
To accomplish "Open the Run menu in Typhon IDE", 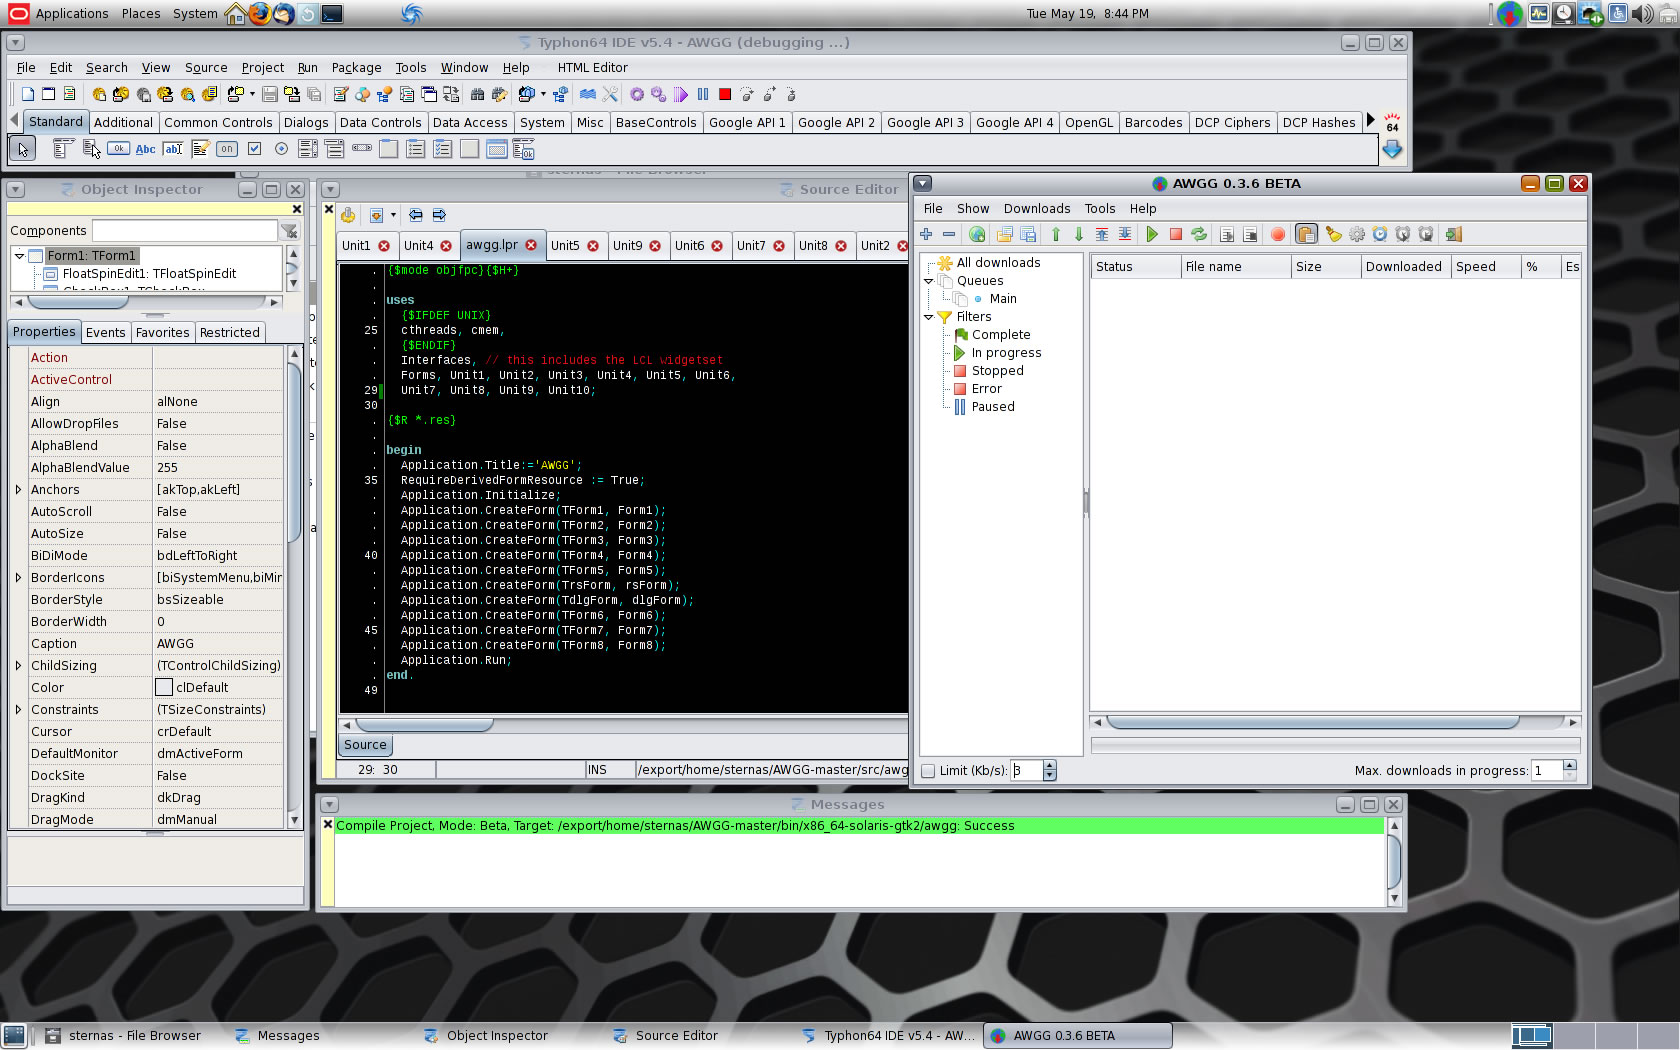I will click(x=307, y=68).
